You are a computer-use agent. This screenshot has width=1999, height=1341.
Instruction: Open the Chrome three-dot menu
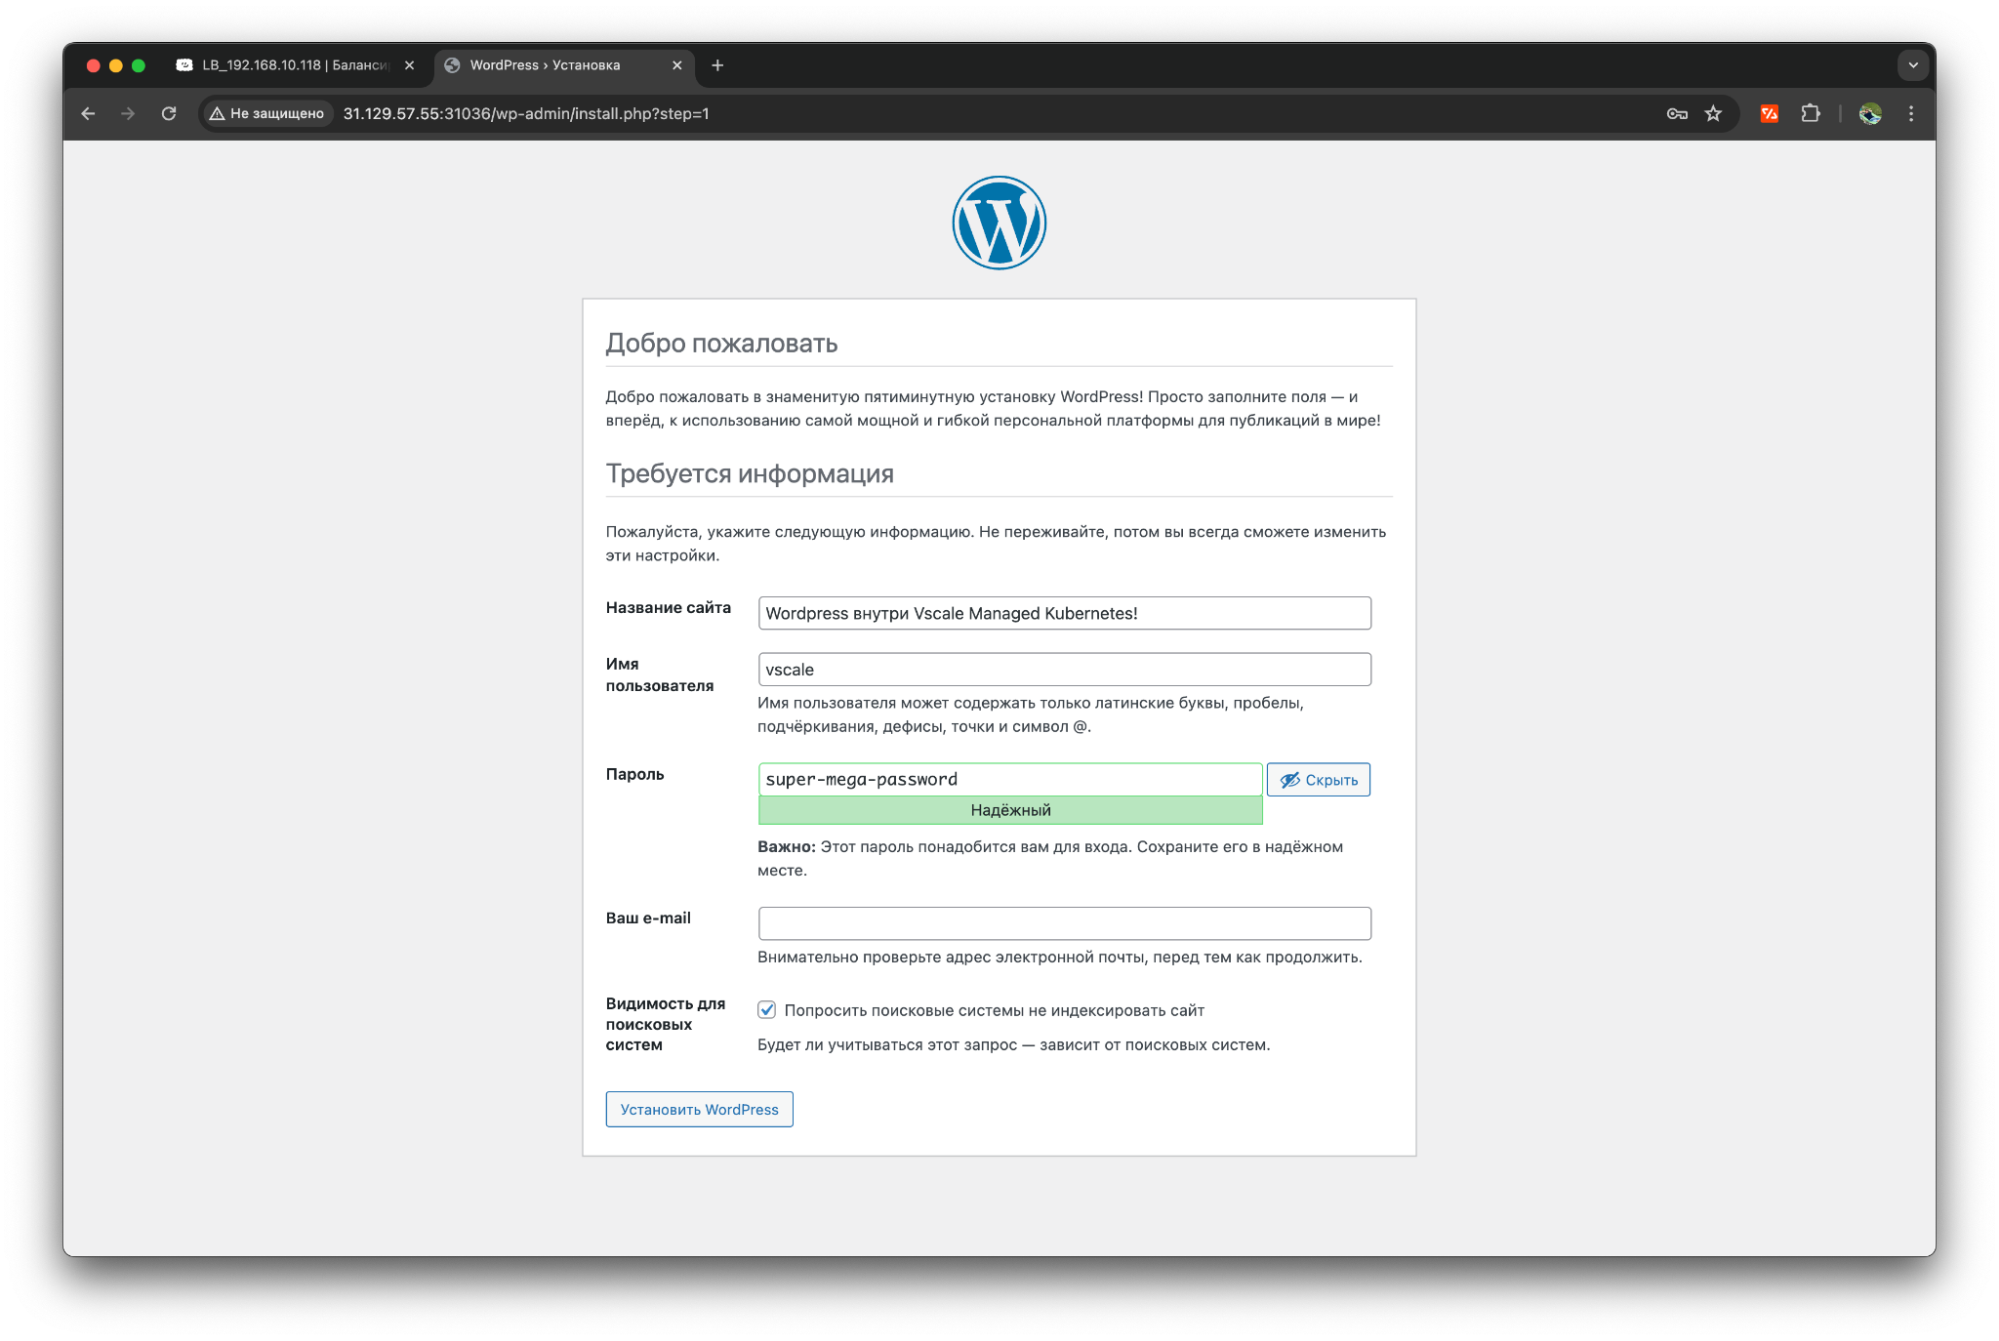[1911, 114]
